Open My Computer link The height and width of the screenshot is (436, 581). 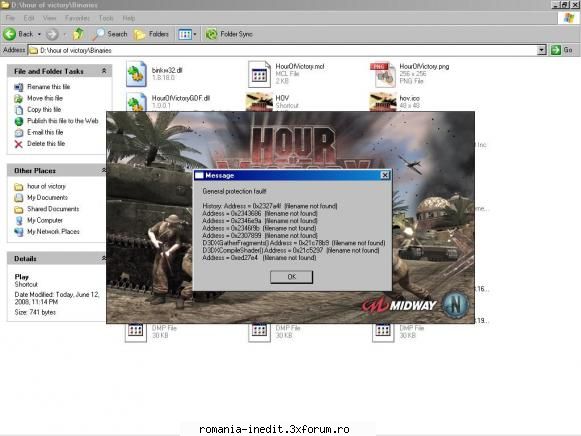pos(45,220)
